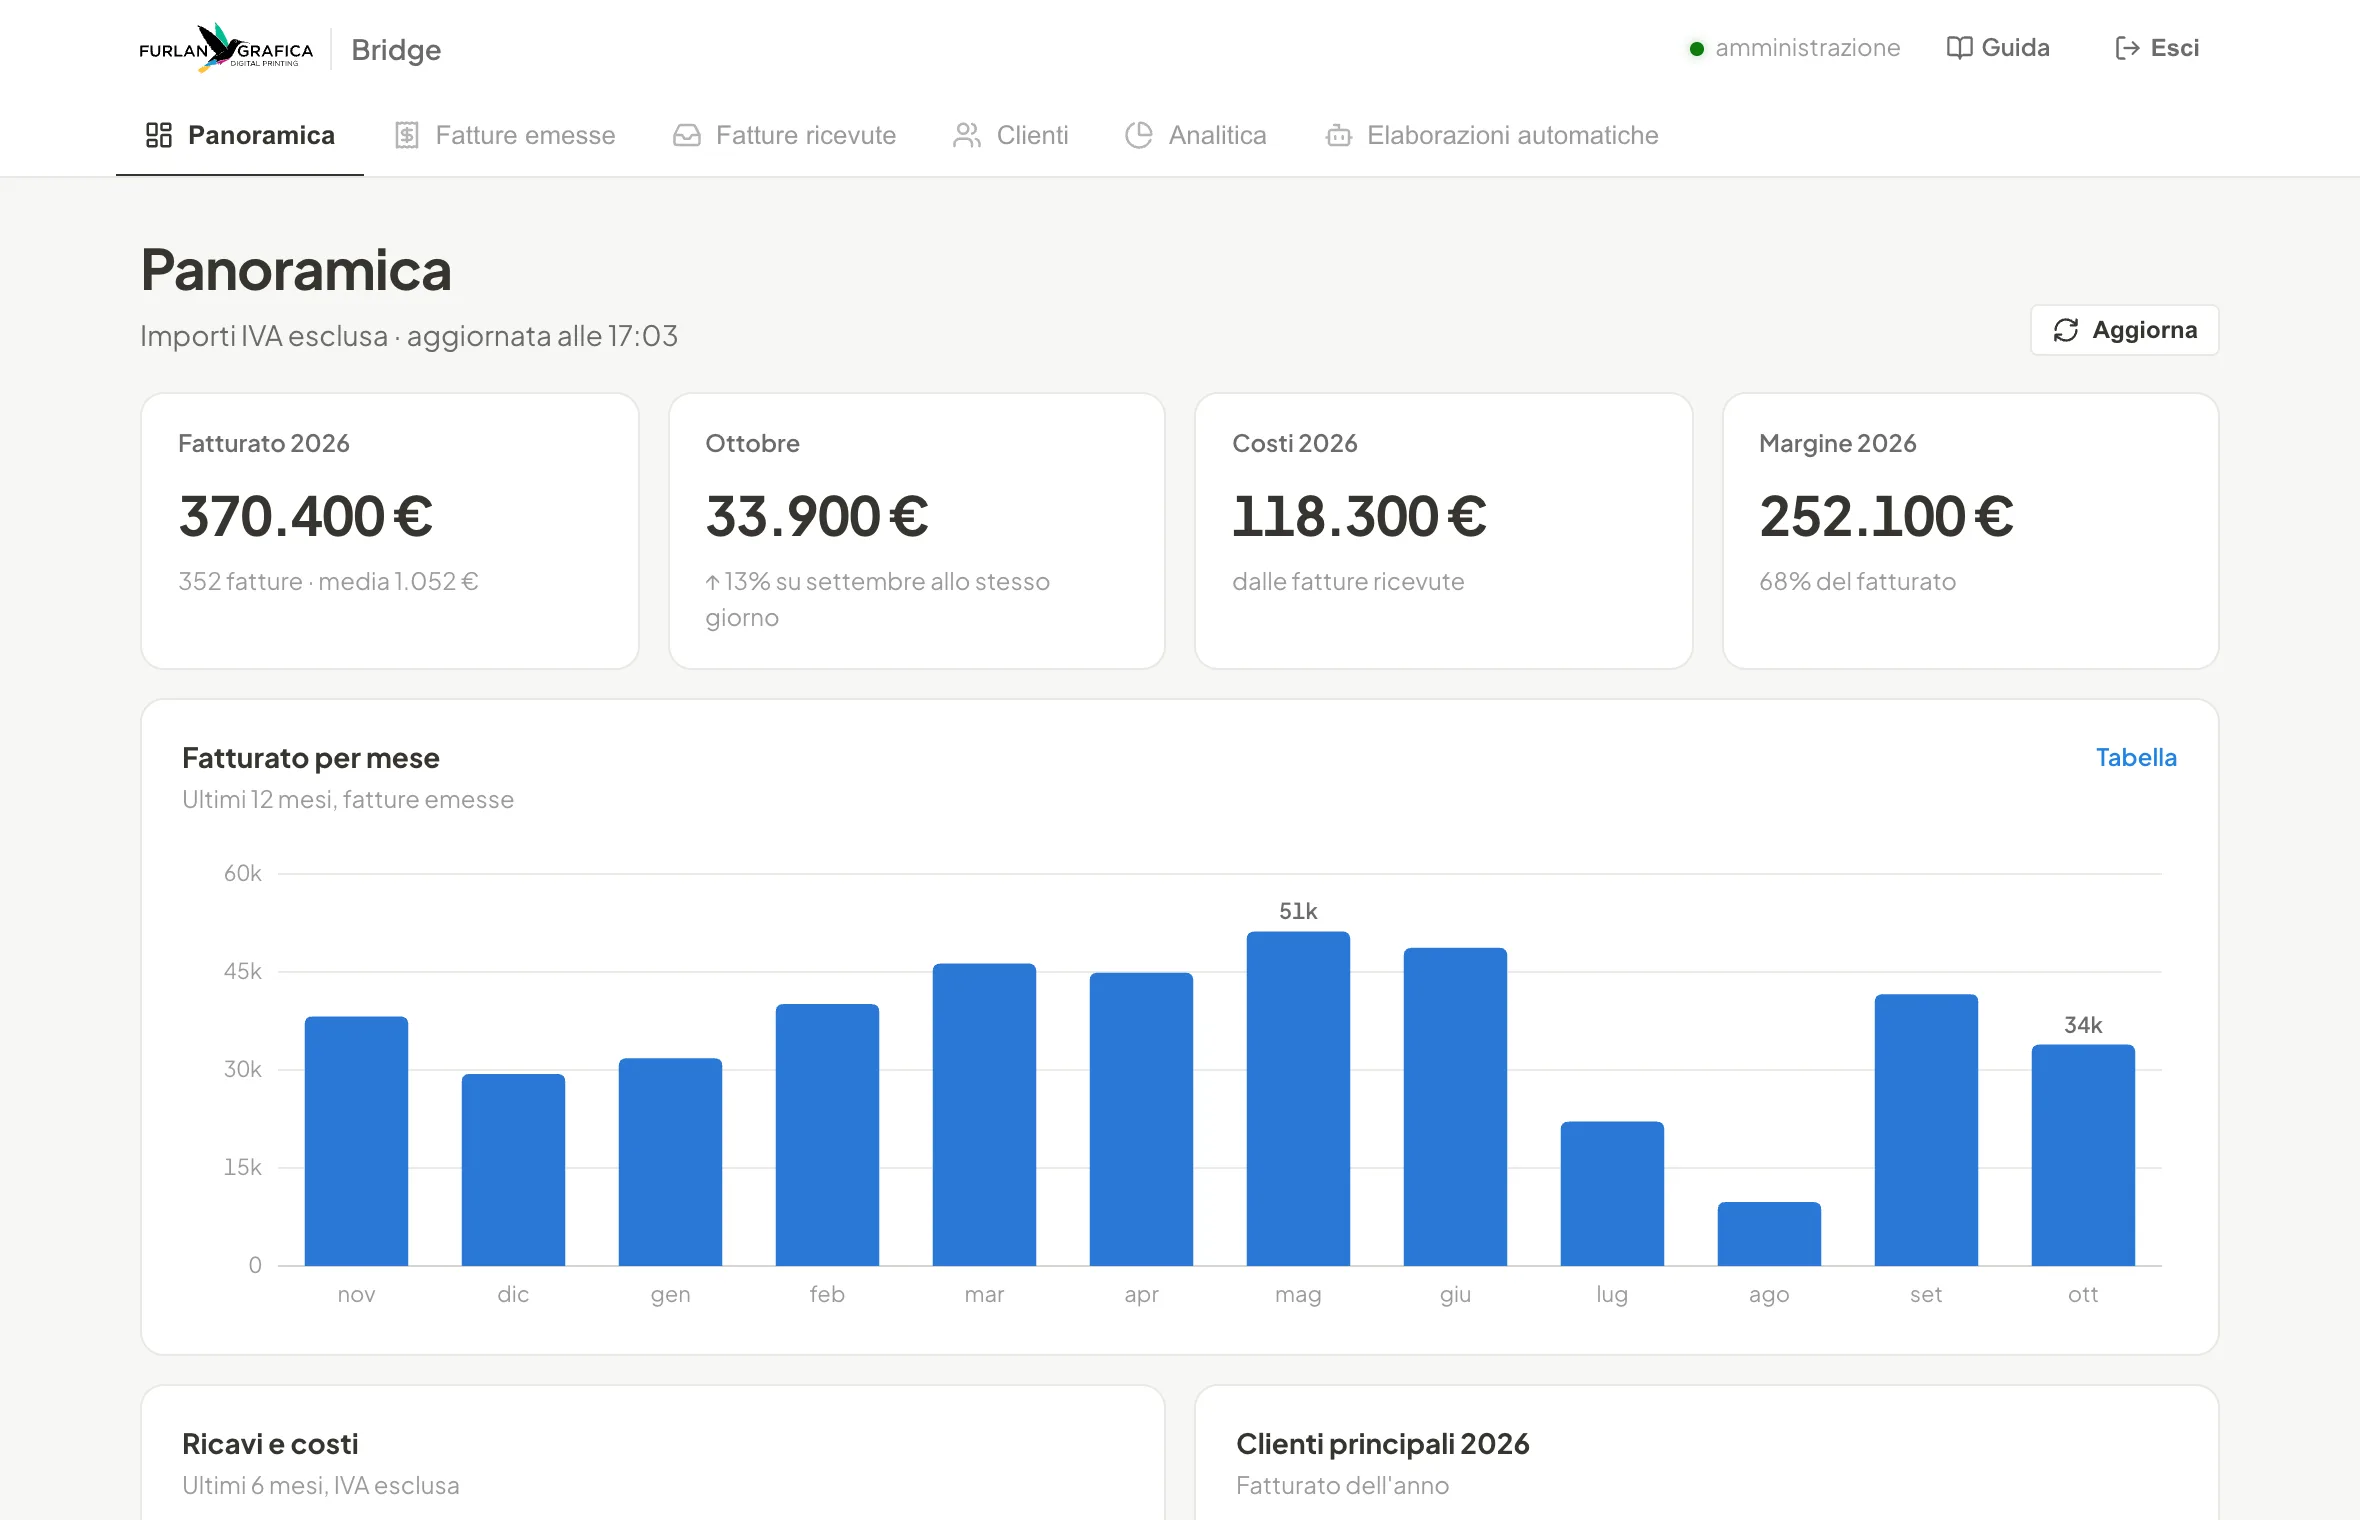The width and height of the screenshot is (2360, 1520).
Task: Click the lug bar in the chart
Action: click(x=1612, y=1193)
